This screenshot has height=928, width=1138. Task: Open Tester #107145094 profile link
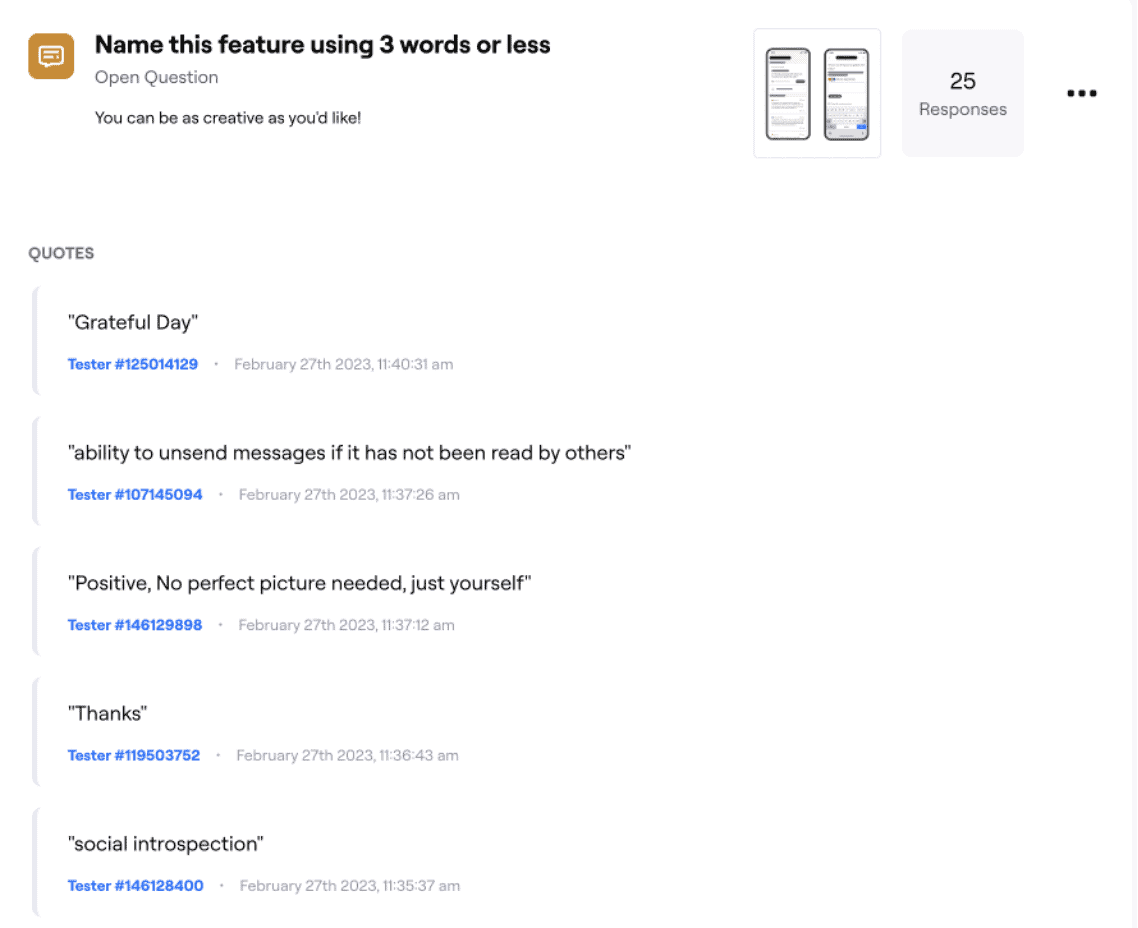pyautogui.click(x=135, y=495)
